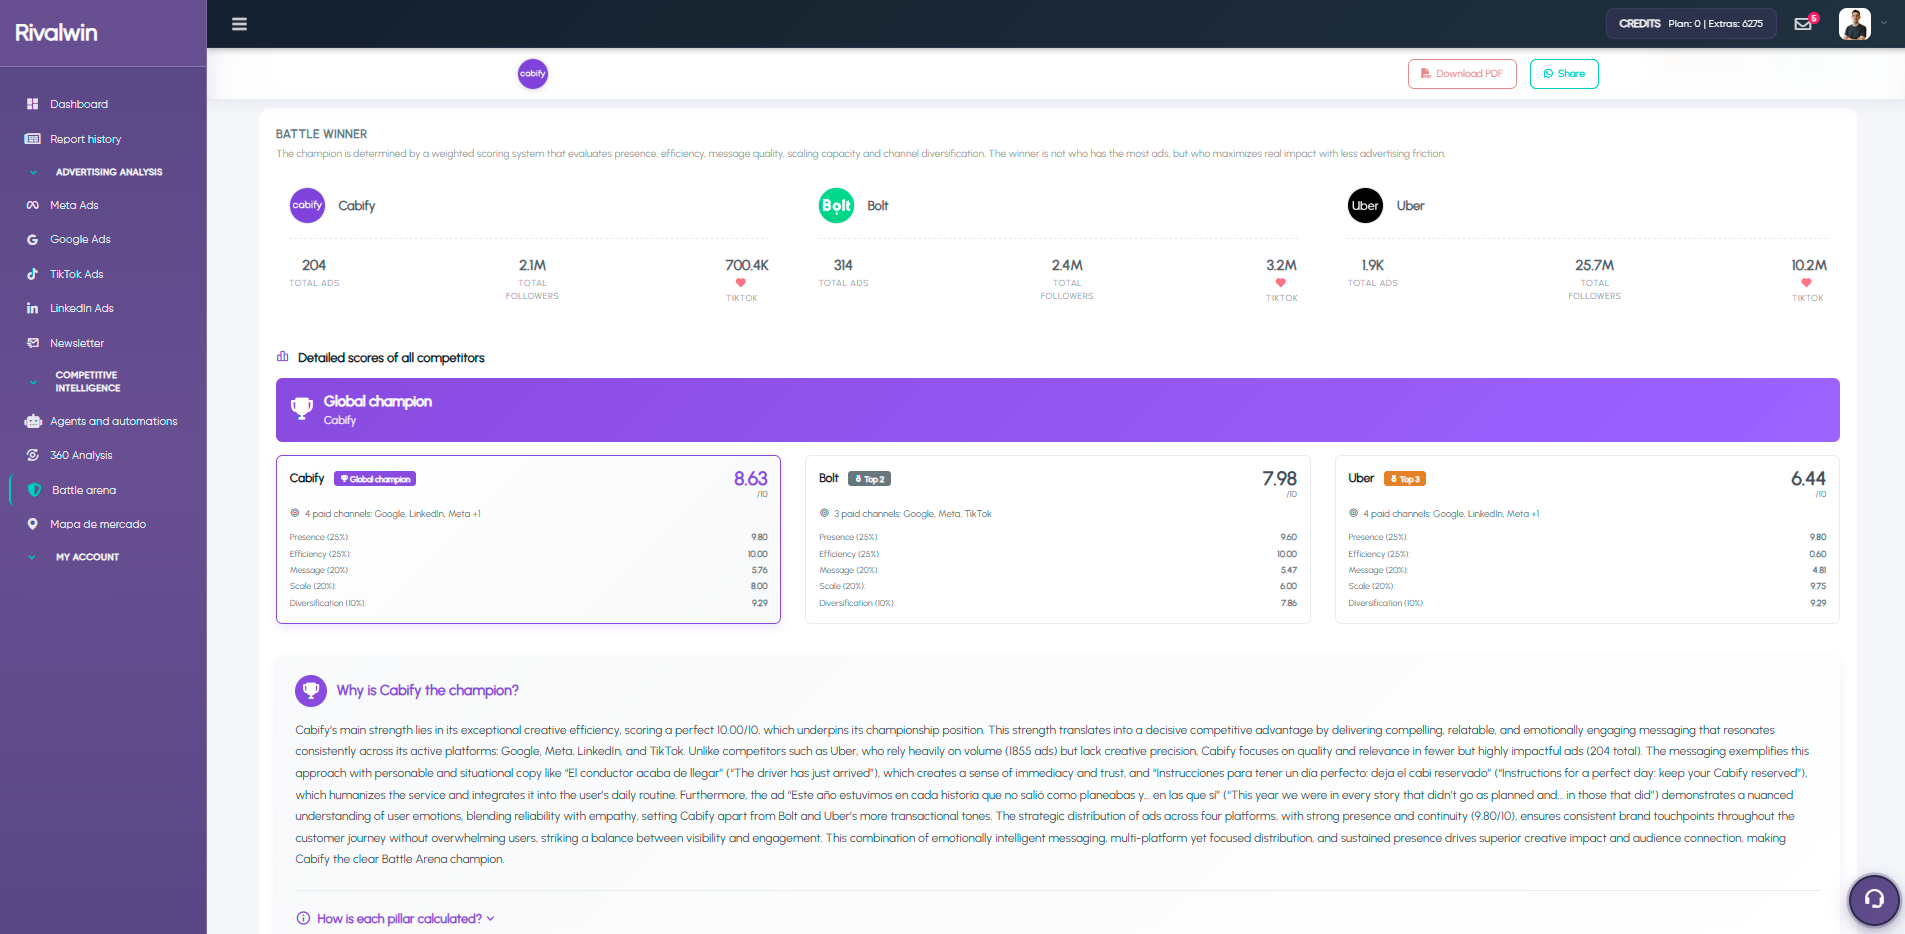Click the Credits plan indicator
This screenshot has width=1905, height=934.
pos(1691,24)
